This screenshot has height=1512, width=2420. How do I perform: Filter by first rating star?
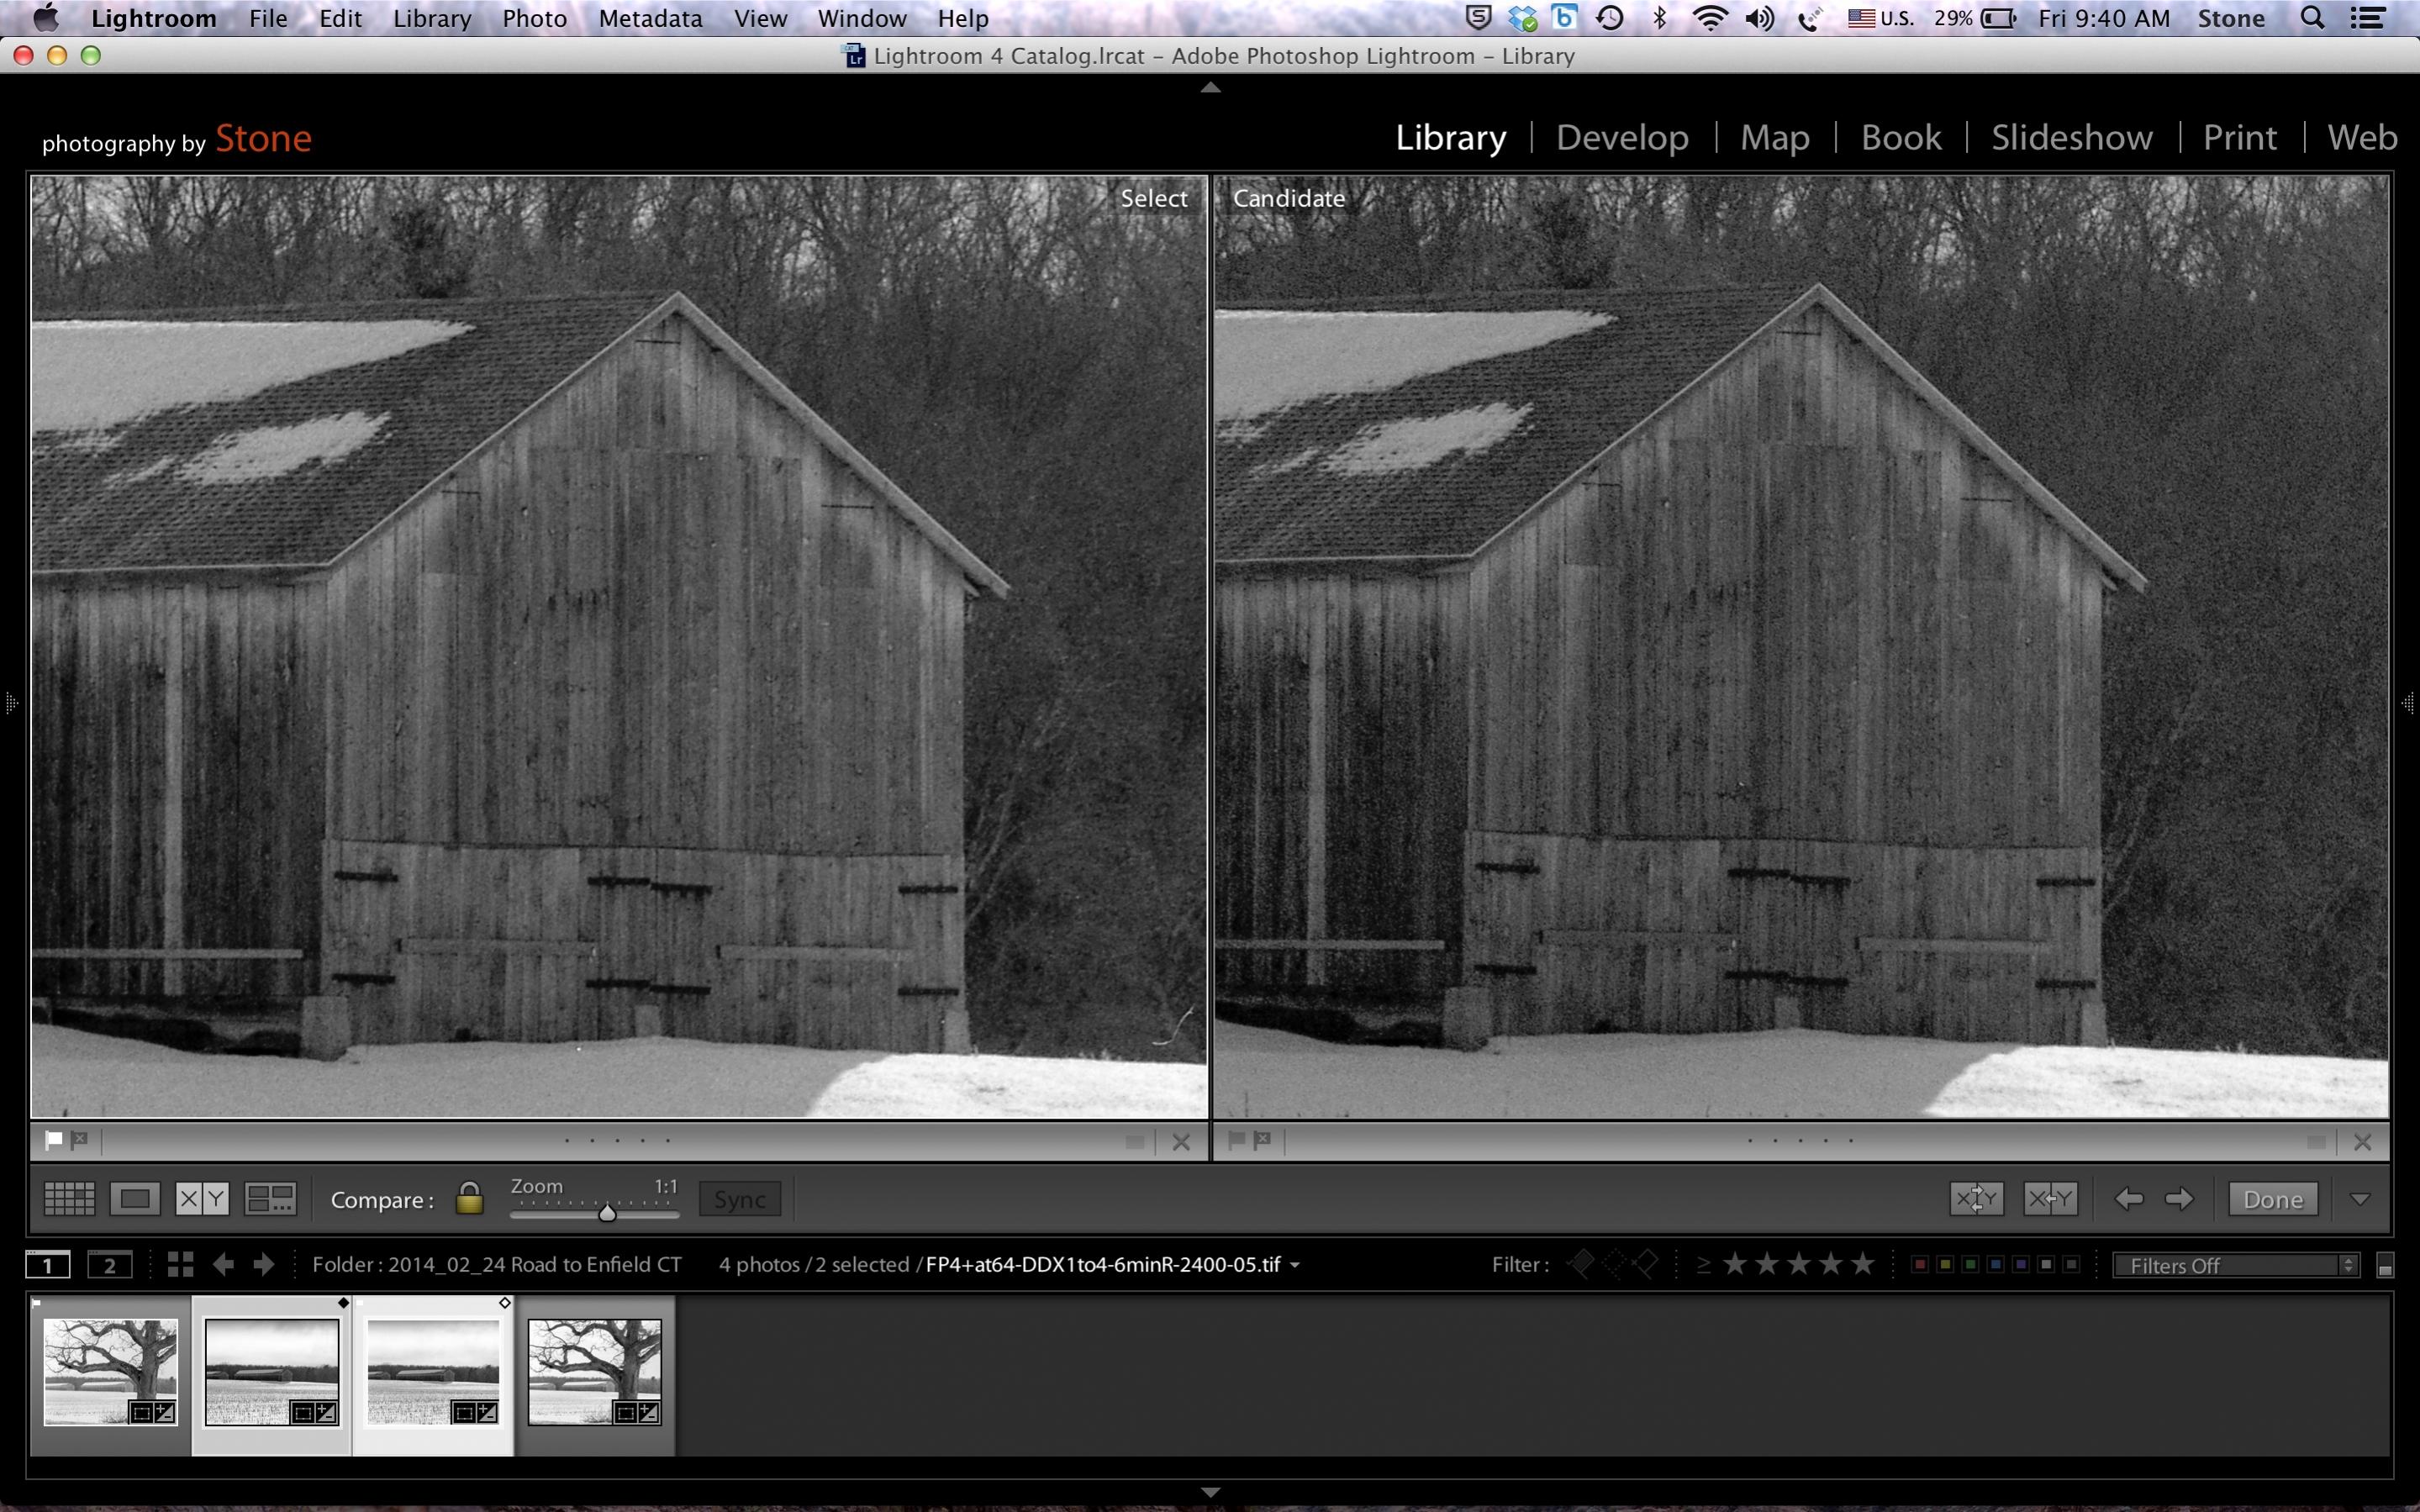1735,1264
